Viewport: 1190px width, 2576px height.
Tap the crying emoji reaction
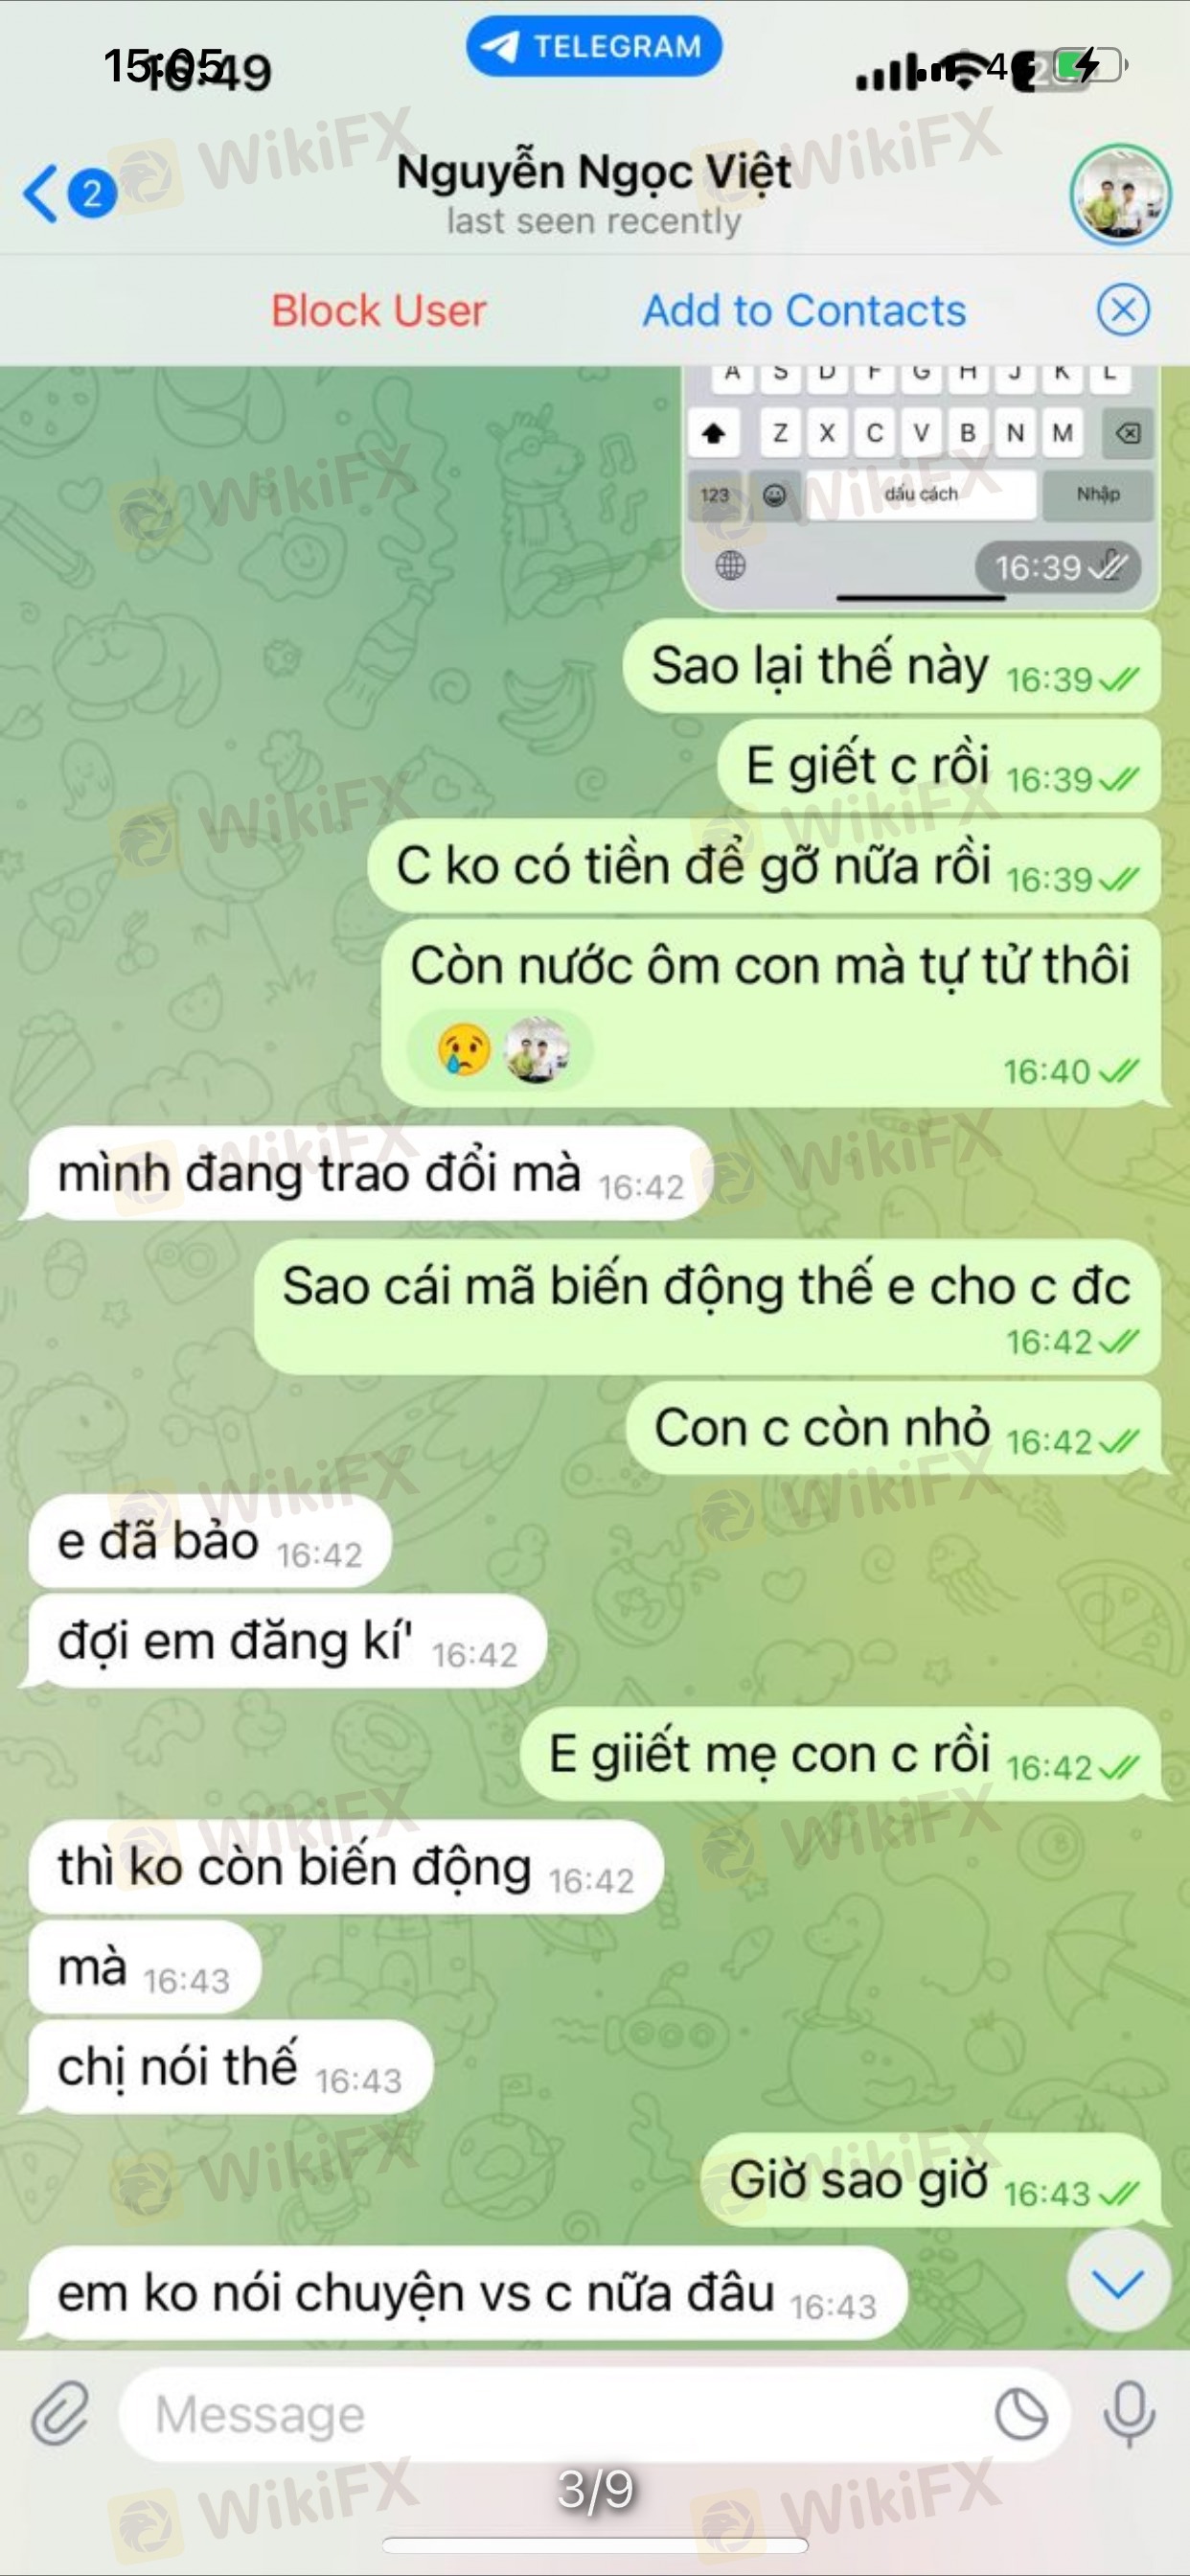pos(463,1049)
